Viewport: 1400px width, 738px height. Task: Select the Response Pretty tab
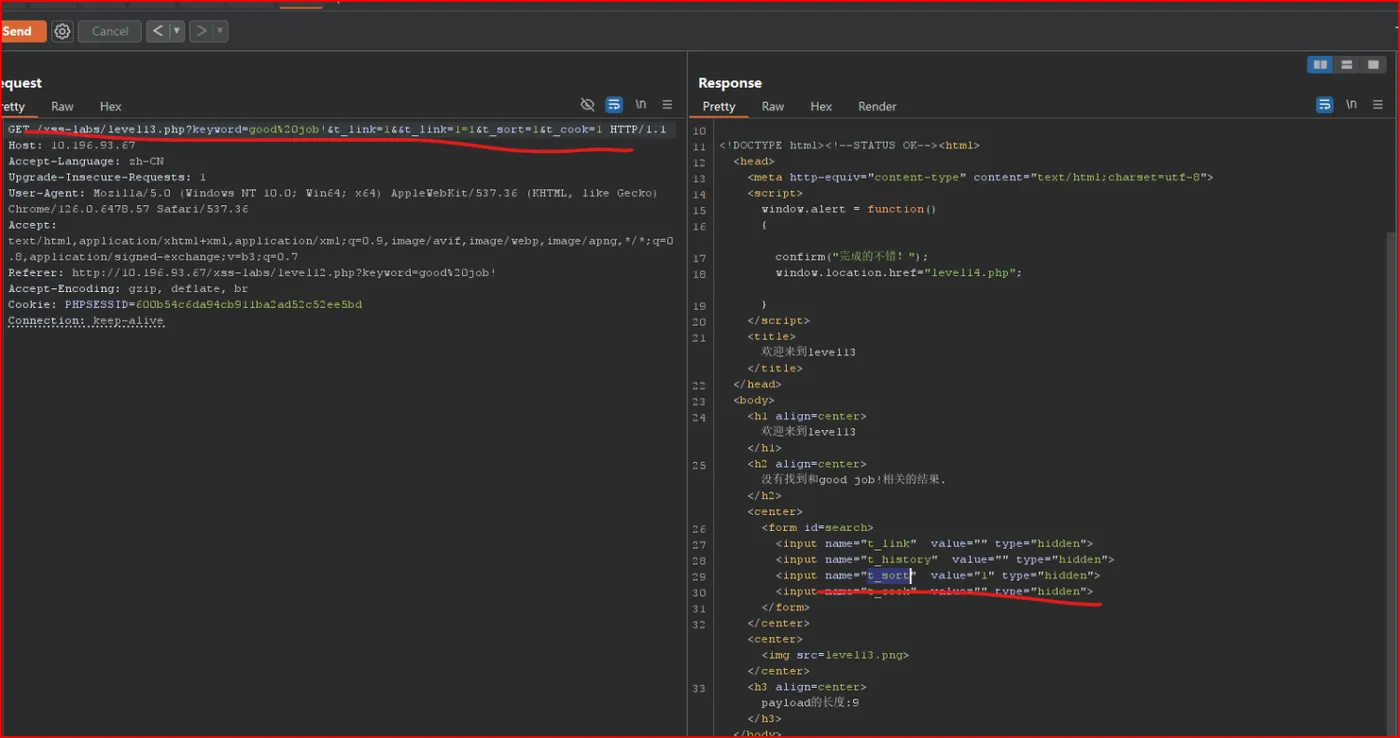tap(719, 106)
